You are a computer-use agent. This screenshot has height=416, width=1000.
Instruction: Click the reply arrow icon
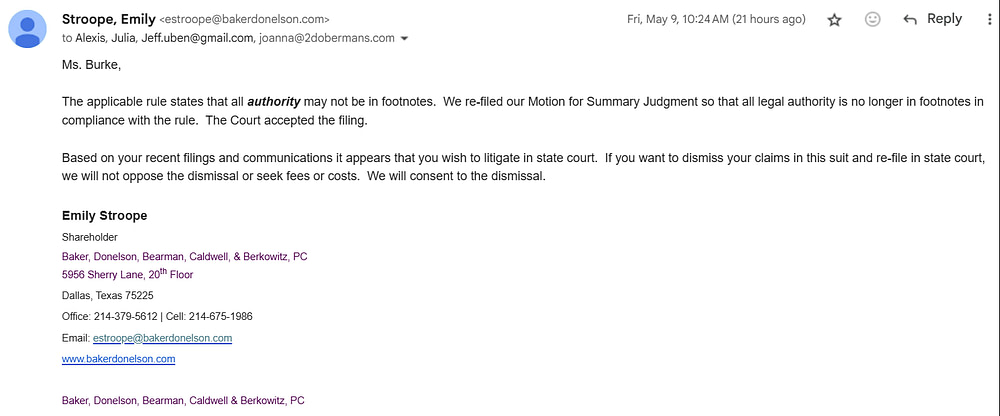click(x=910, y=20)
